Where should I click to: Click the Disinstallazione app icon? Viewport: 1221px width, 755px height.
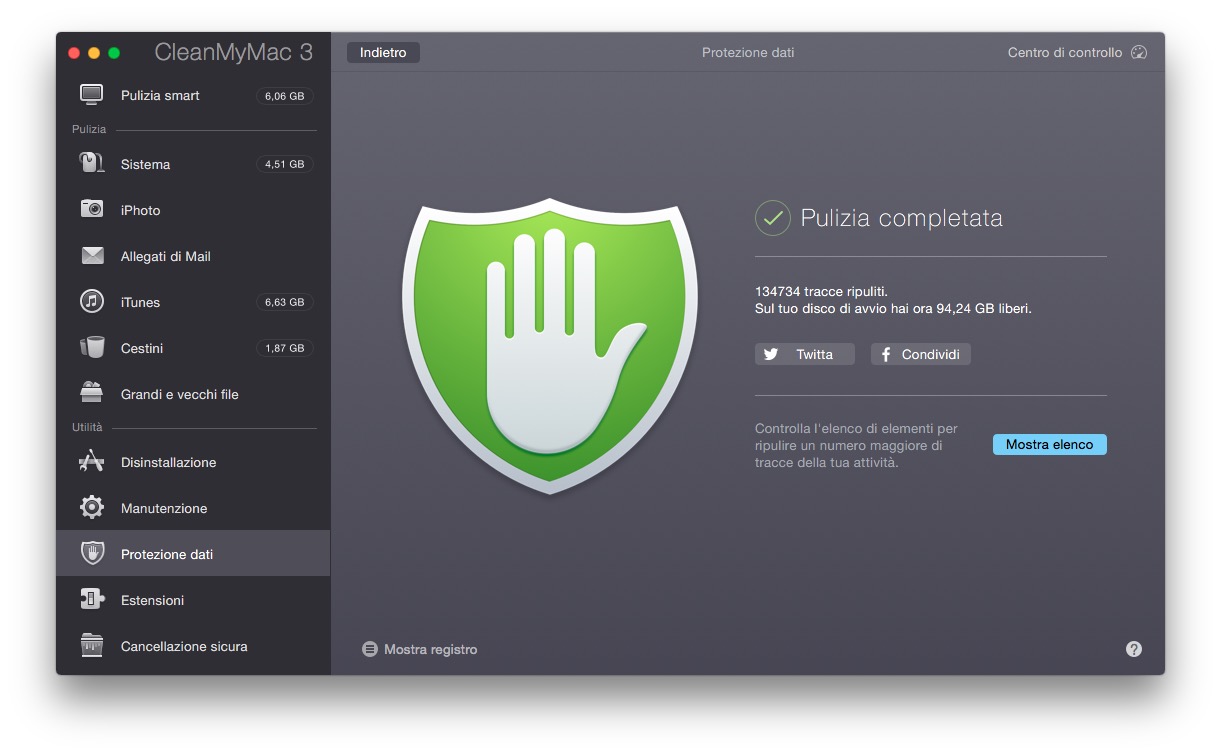click(x=92, y=461)
